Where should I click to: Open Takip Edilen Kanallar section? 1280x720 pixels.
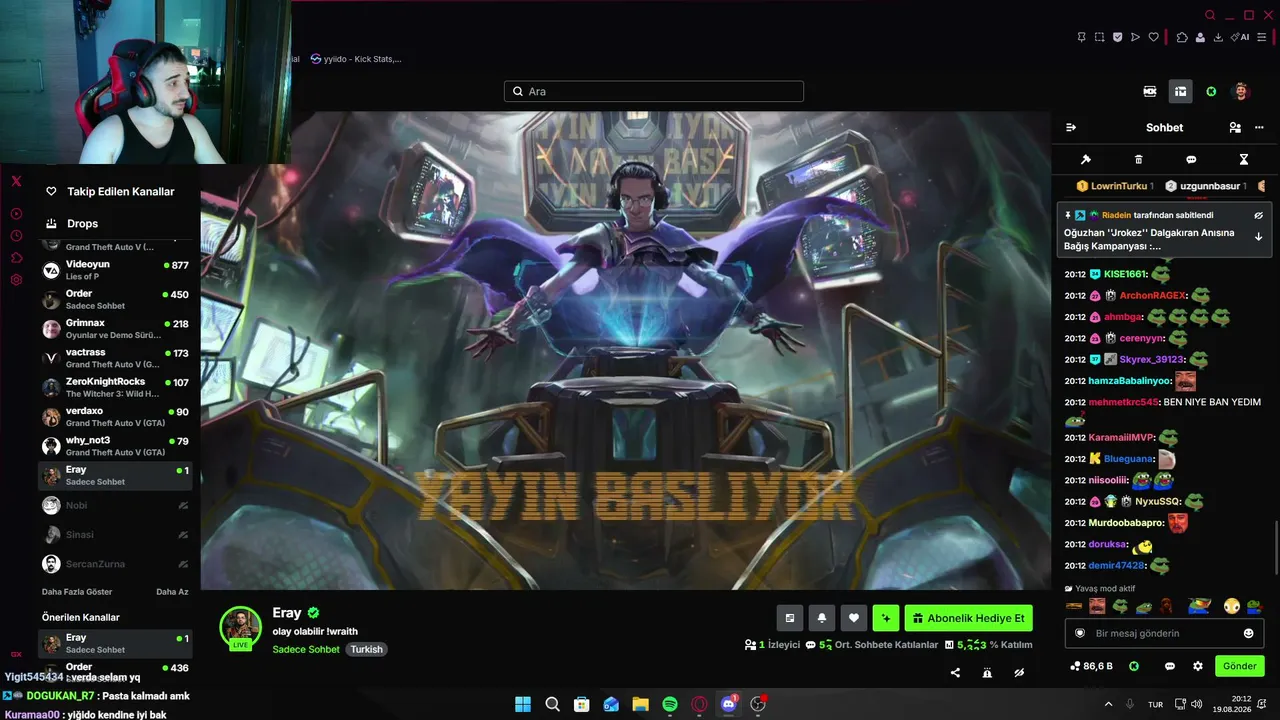click(110, 191)
